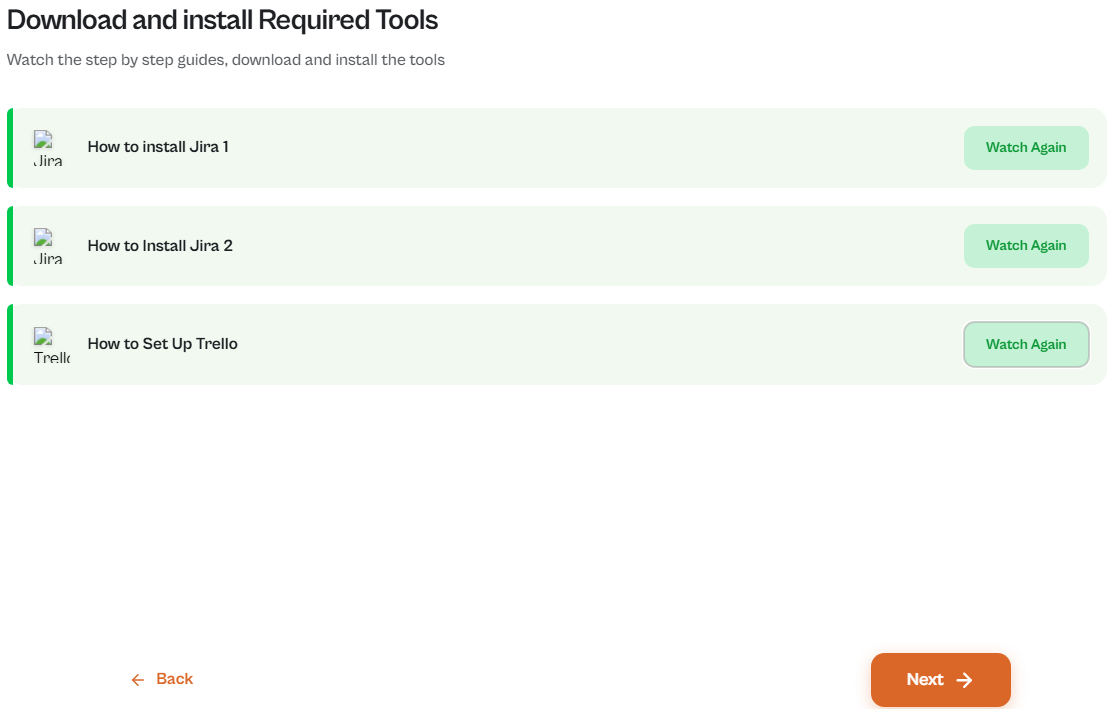Screen dimensions: 1114x709
Task: Click the 'Watch the step by step guides' subtitle
Action: tap(226, 60)
